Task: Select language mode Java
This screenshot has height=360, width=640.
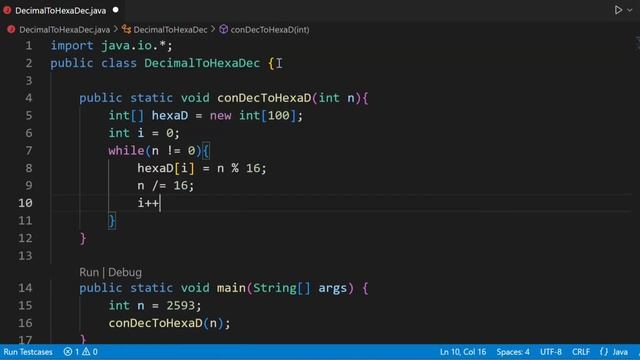Action: [620, 352]
